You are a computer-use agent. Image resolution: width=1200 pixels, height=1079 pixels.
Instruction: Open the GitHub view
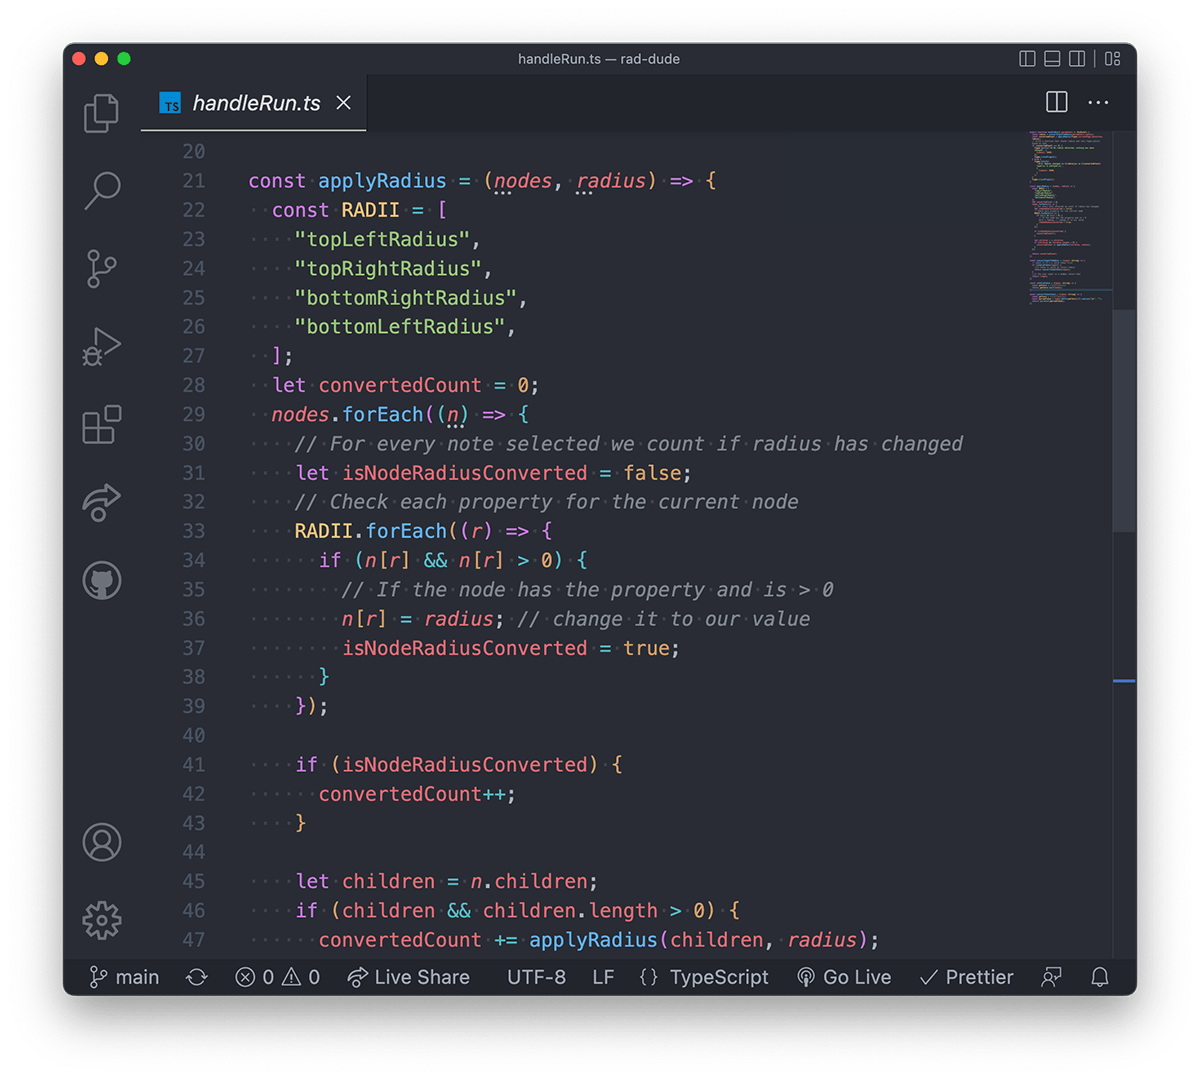coord(101,581)
